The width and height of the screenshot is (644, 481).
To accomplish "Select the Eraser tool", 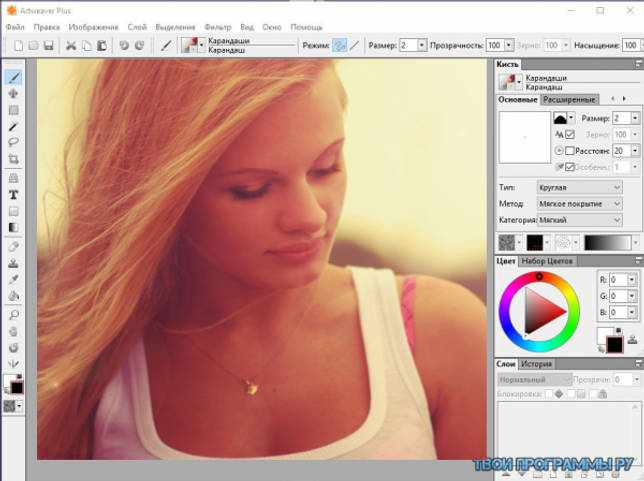I will [14, 246].
